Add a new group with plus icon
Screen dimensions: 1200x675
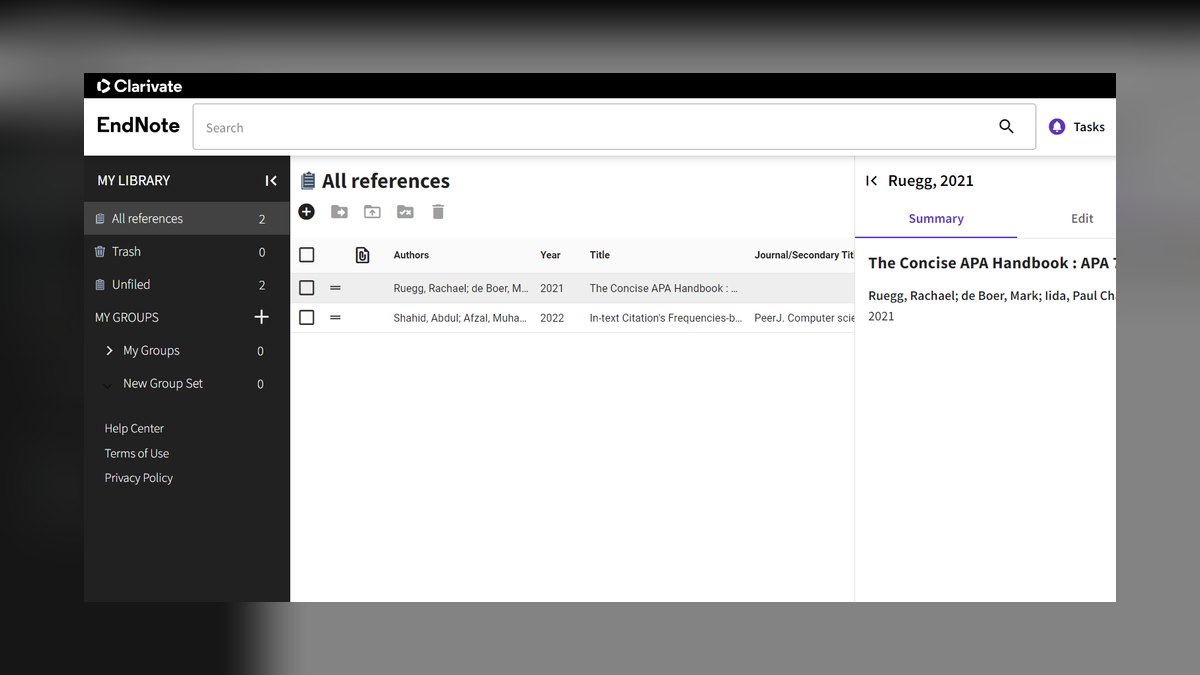point(262,317)
